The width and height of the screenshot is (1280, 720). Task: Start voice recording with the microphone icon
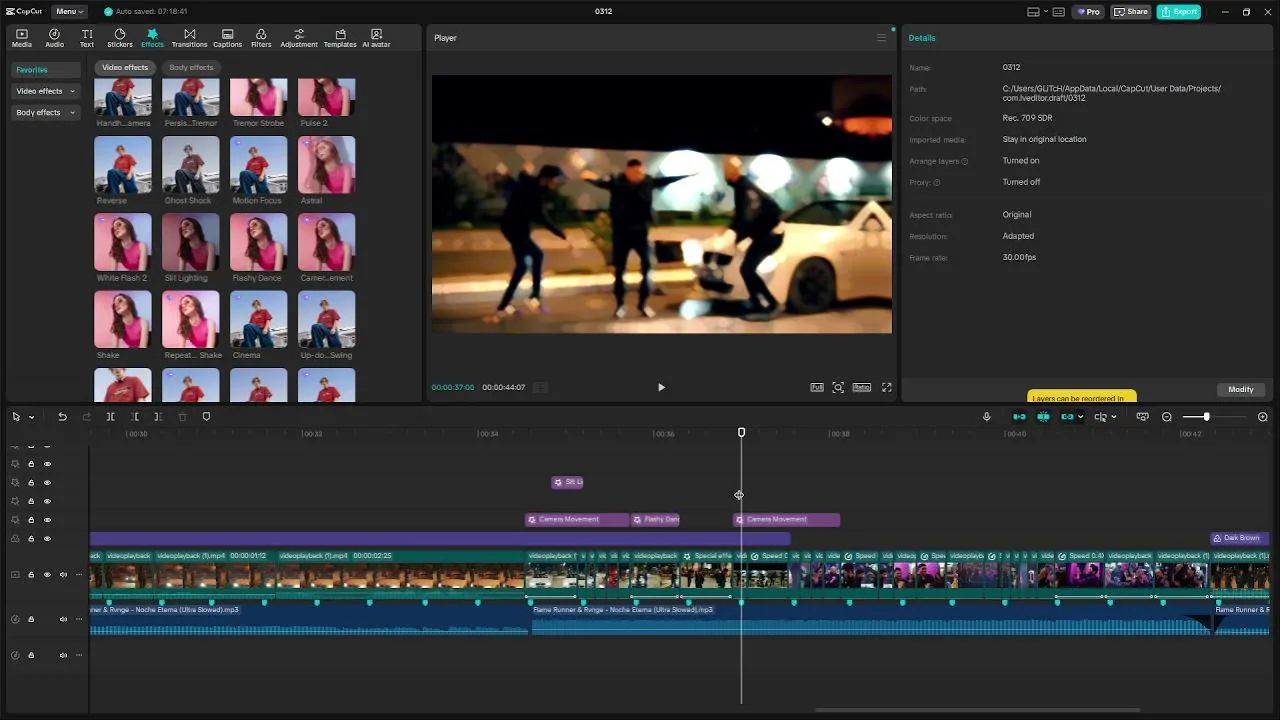point(986,417)
